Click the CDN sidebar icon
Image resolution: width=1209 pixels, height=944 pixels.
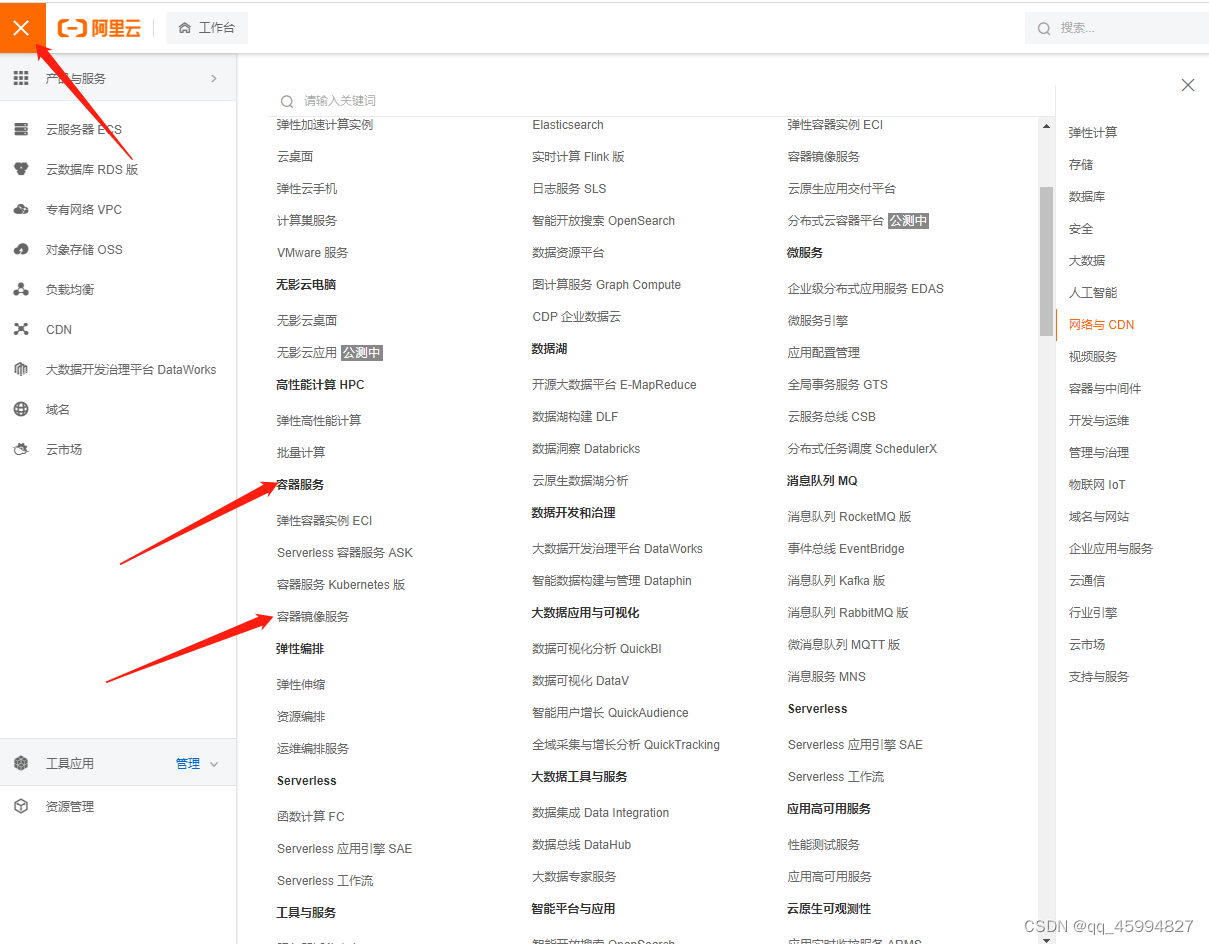pos(21,329)
